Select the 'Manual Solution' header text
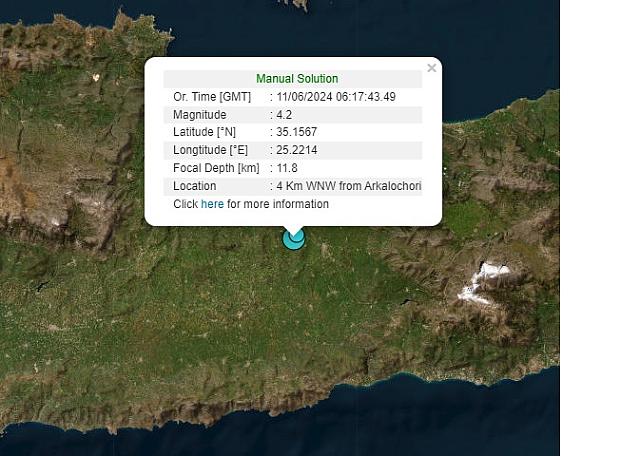Screen dimensions: 640x456 coord(297,79)
